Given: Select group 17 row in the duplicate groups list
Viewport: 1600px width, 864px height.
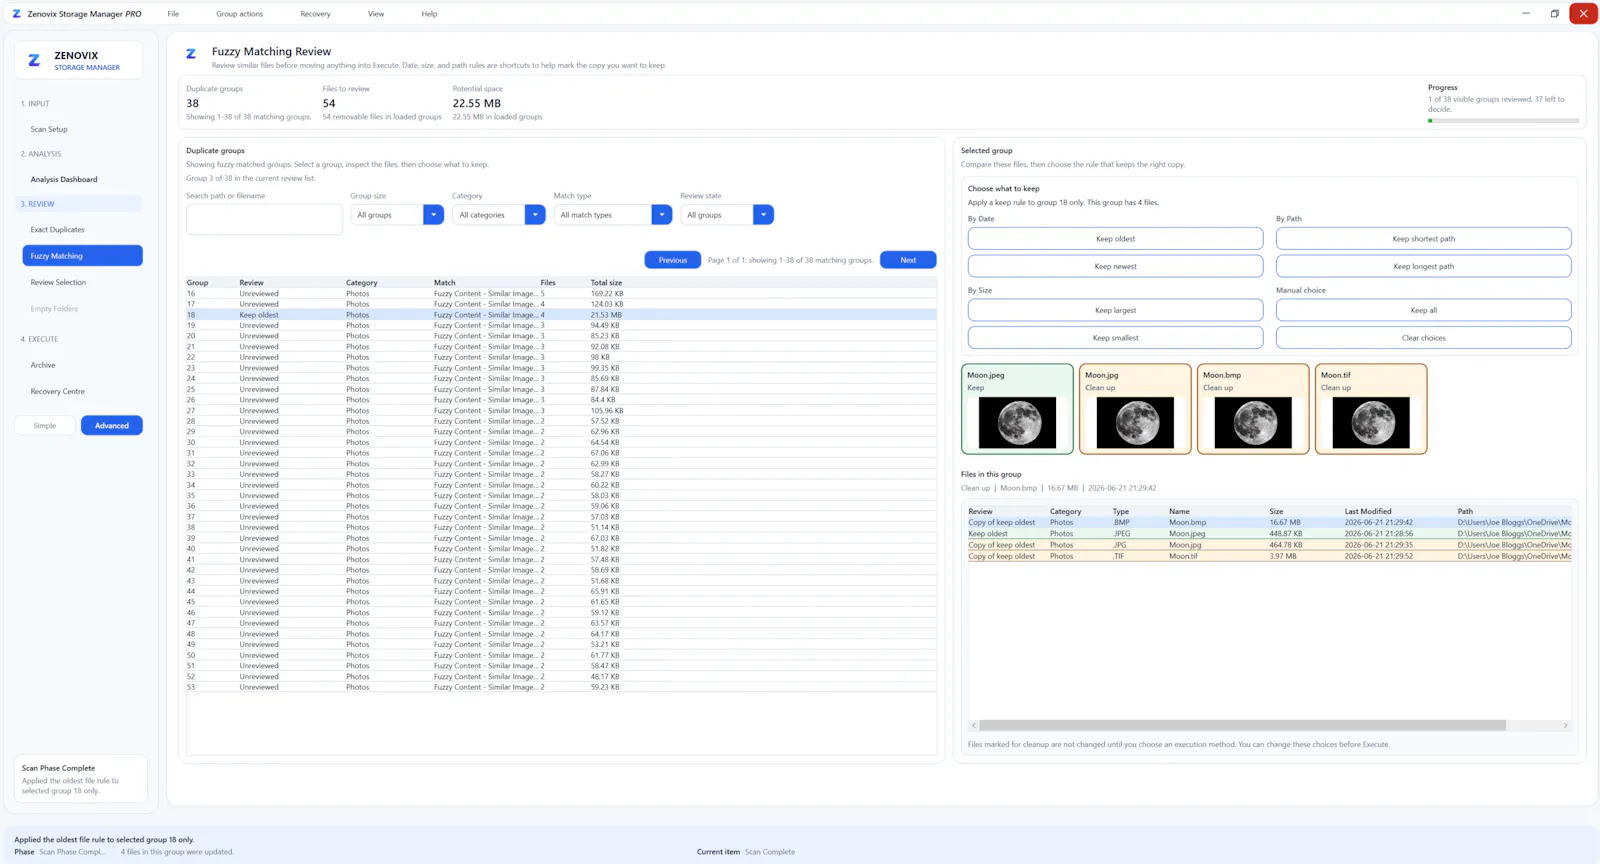Looking at the screenshot, I should click(x=561, y=304).
